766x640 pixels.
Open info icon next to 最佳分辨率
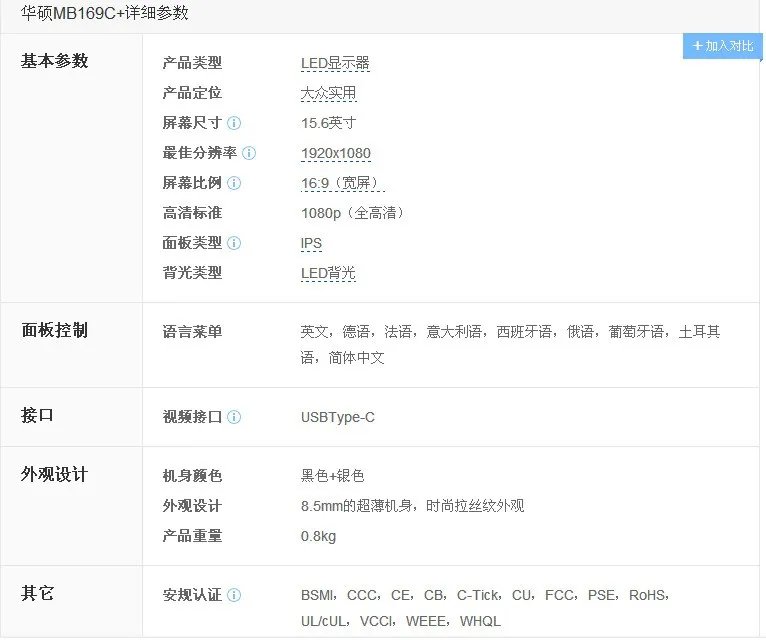point(249,153)
